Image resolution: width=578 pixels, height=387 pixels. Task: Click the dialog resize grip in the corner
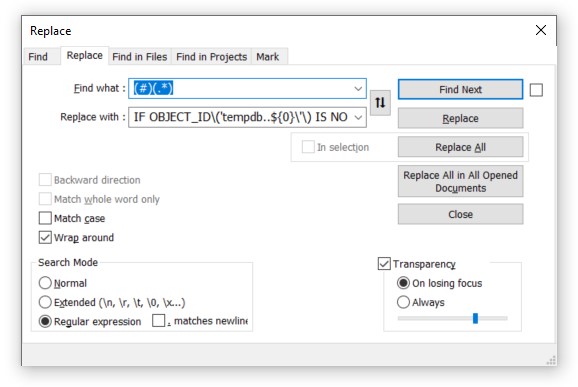pyautogui.click(x=551, y=360)
